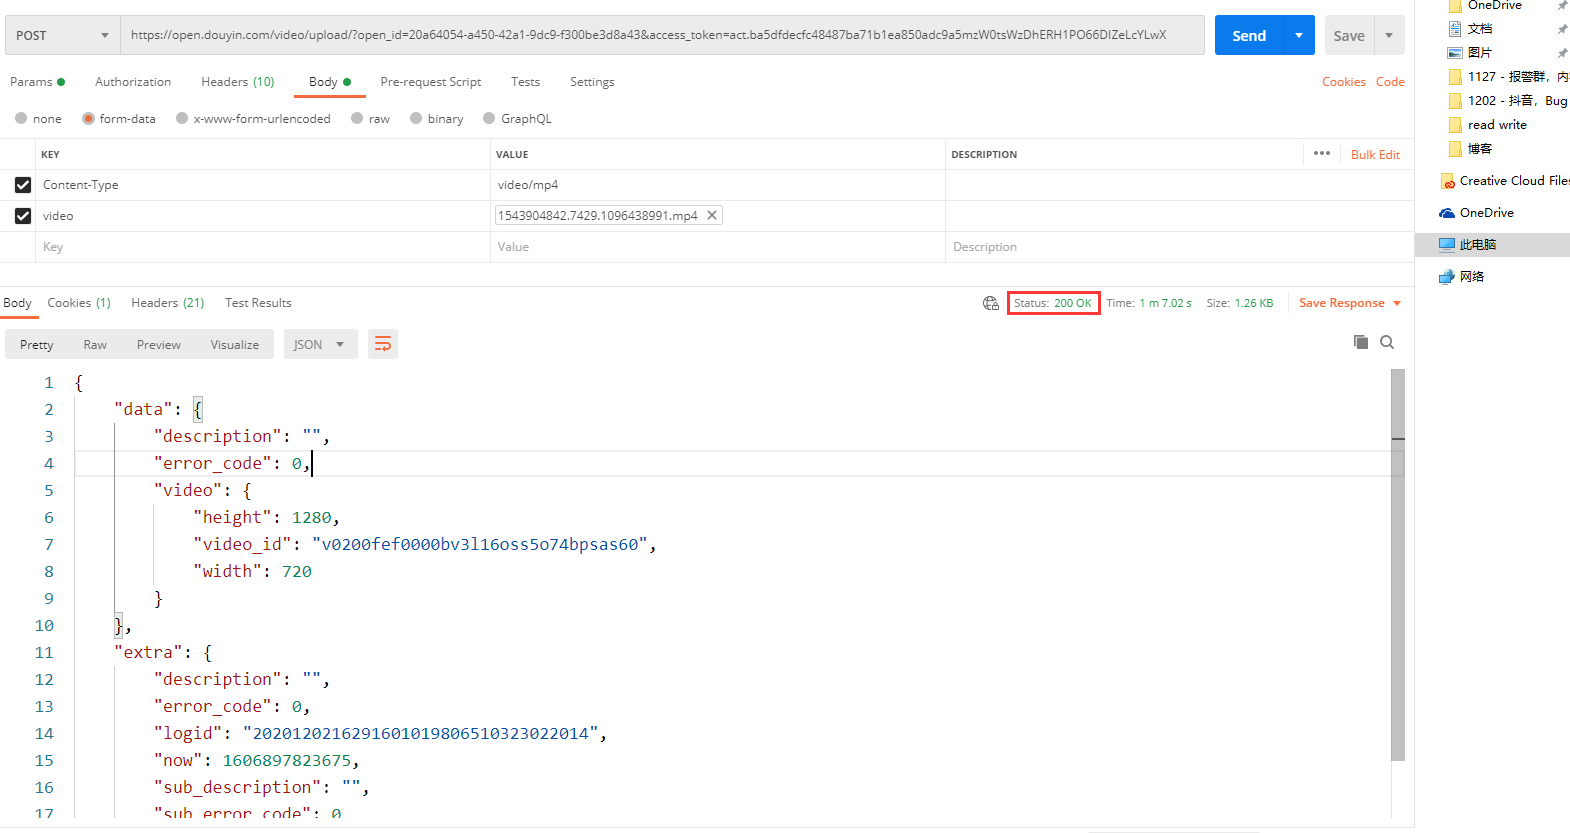Uncheck the video row checkbox
1570x833 pixels.
click(x=23, y=216)
